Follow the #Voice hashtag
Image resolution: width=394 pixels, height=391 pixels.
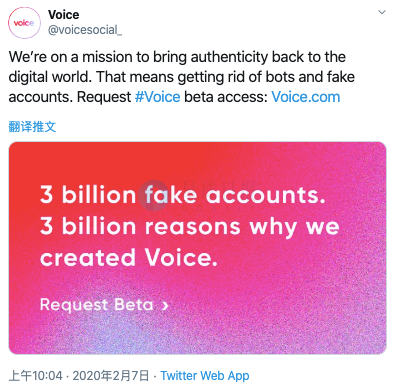click(x=157, y=97)
